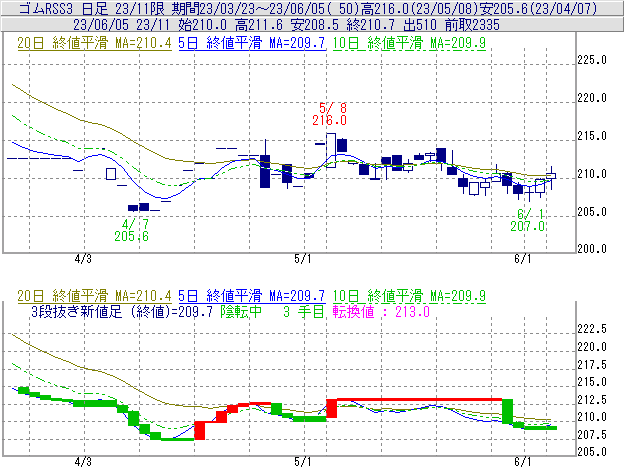Click the upper chart's '5/1' date label
Image resolution: width=624 pixels, height=475 pixels.
303,259
